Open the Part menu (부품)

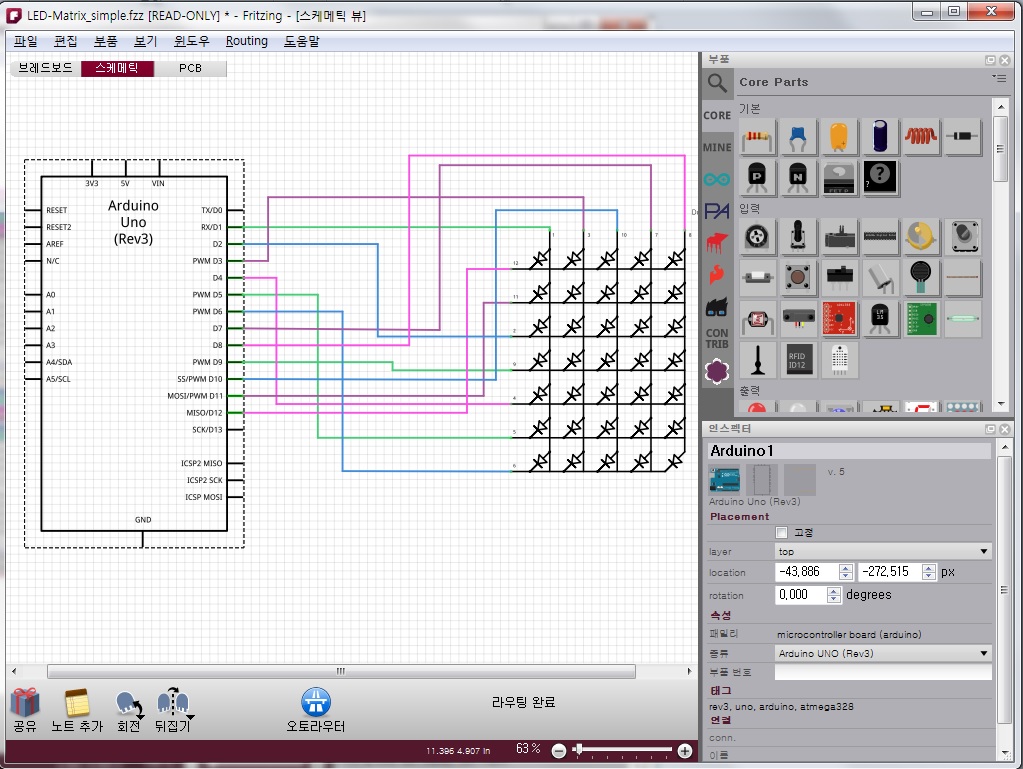(105, 41)
